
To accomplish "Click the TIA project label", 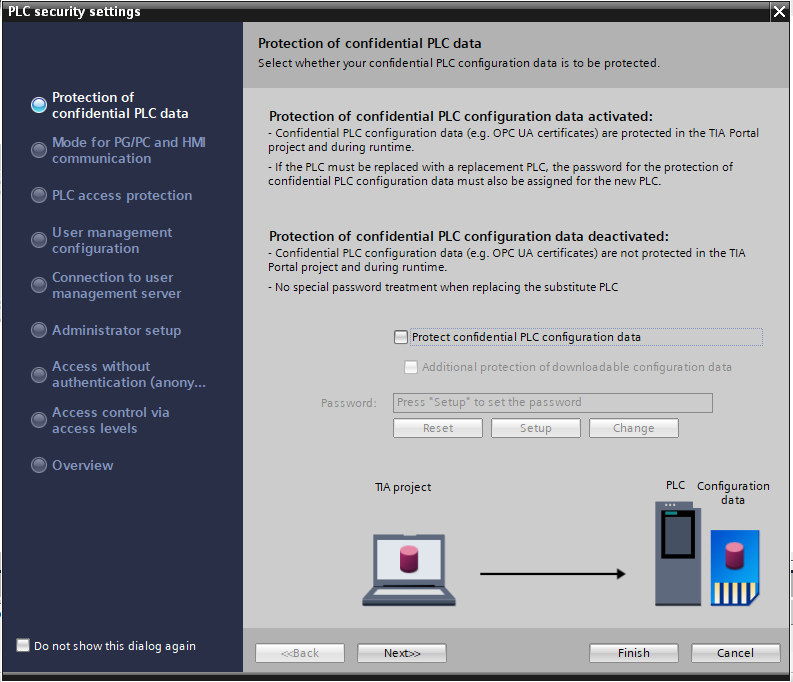I will pyautogui.click(x=403, y=487).
